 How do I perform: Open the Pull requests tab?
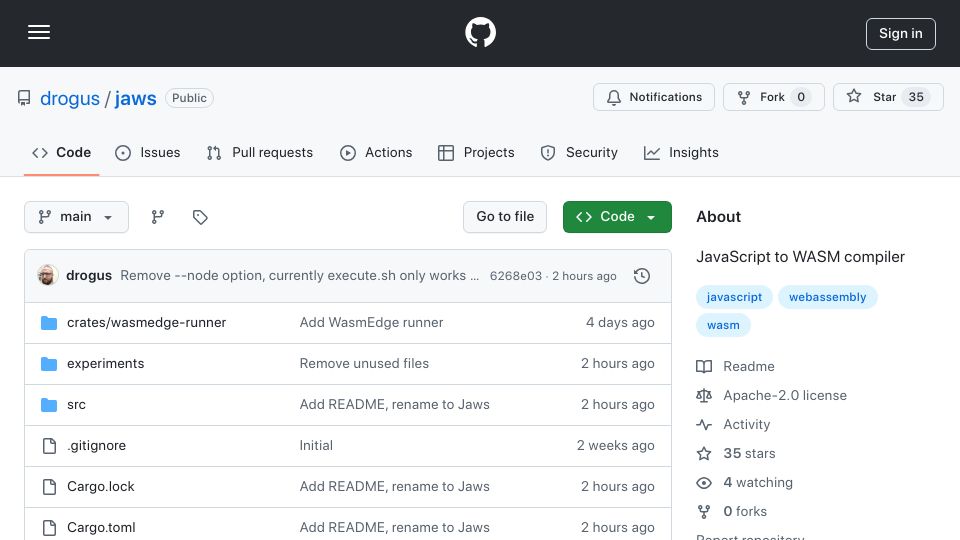pos(260,152)
